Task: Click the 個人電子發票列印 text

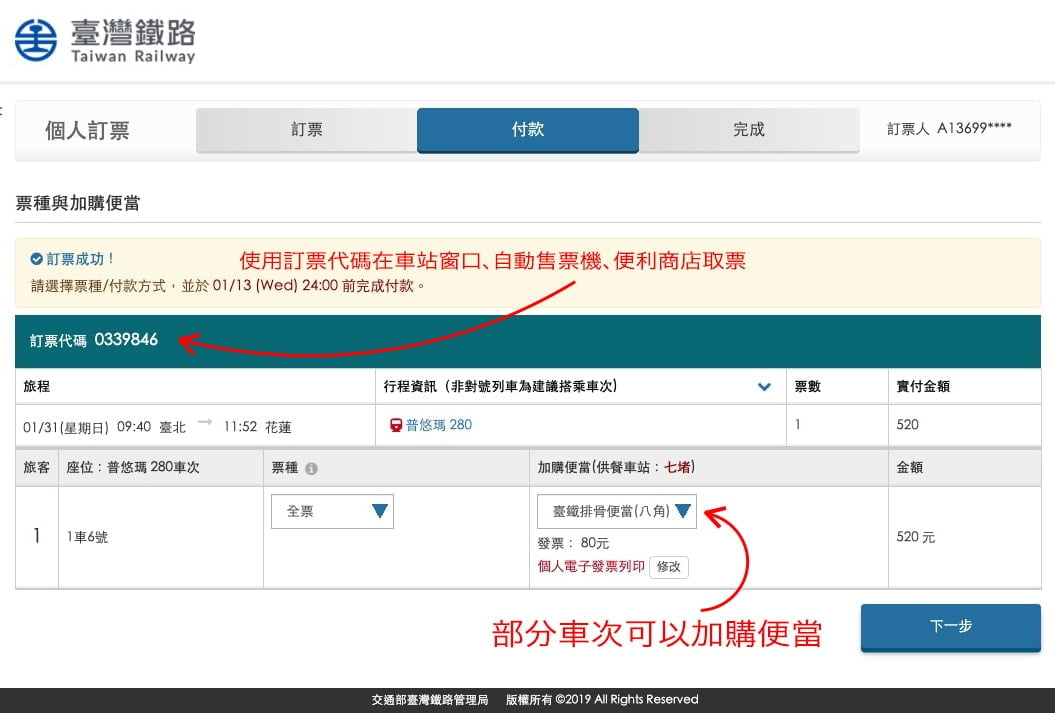Action: click(x=591, y=567)
